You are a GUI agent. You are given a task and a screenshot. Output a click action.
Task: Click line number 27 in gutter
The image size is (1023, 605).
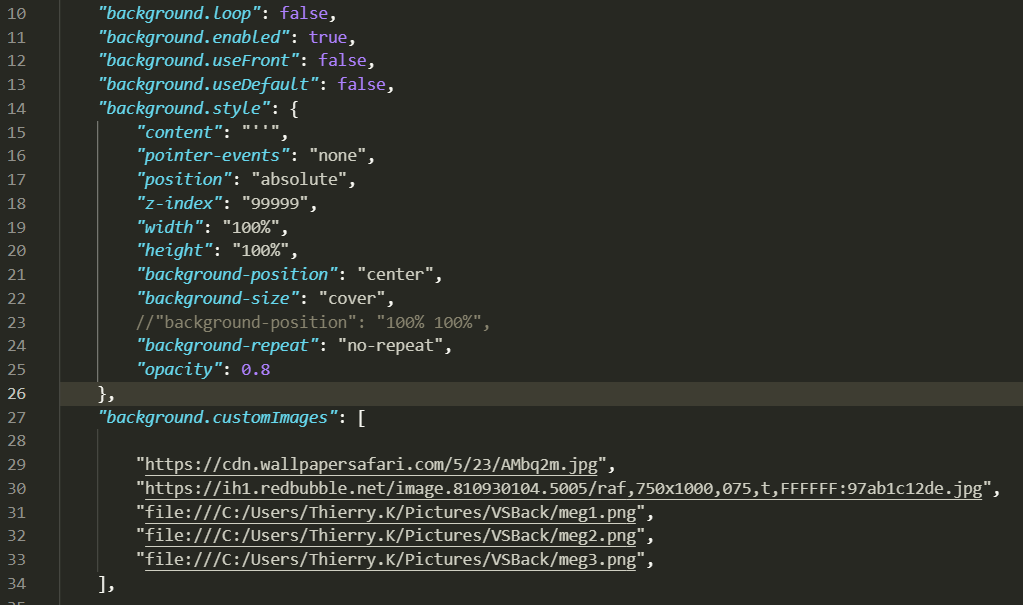click(16, 417)
